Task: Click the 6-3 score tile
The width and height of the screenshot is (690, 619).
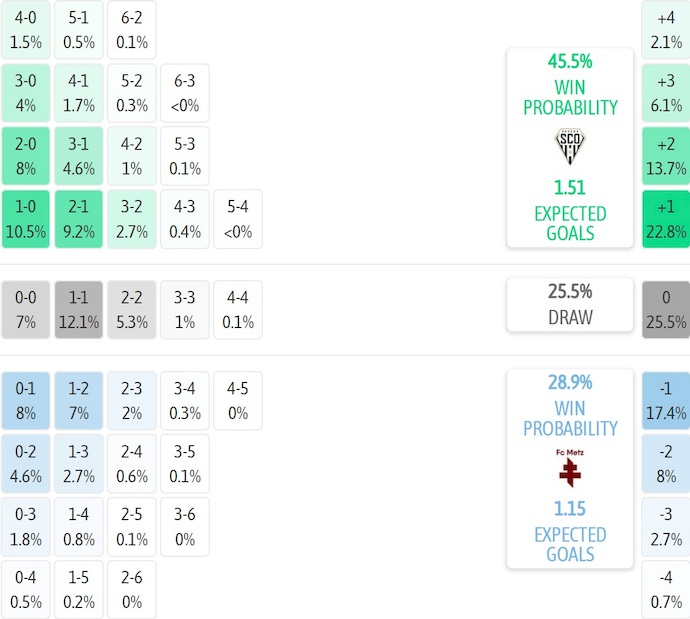Action: click(185, 93)
